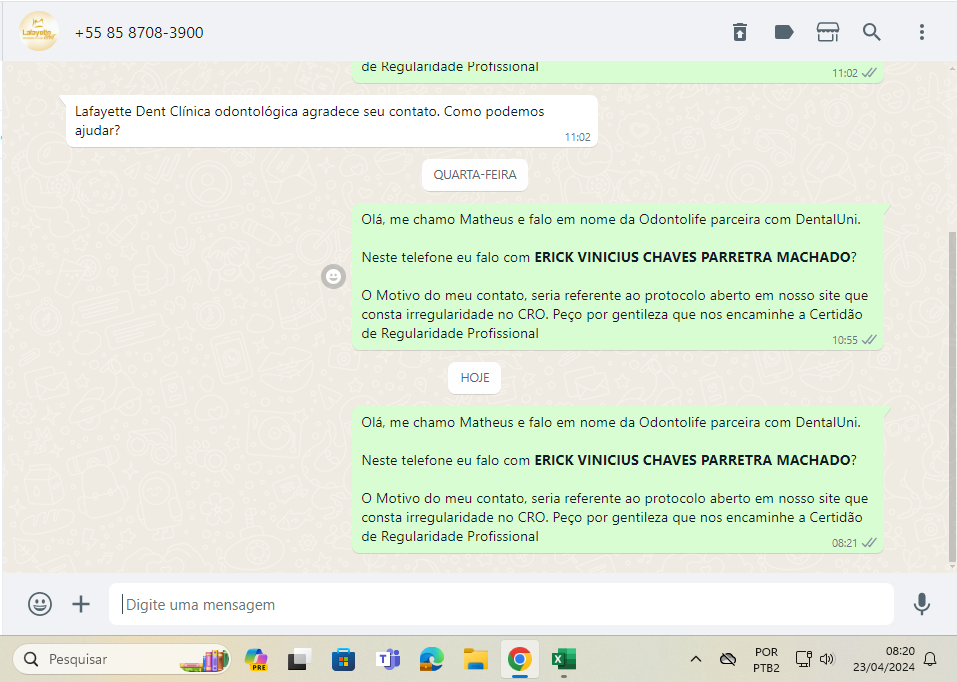957x682 pixels.
Task: Open Task View icon in the taskbar
Action: [x=299, y=659]
